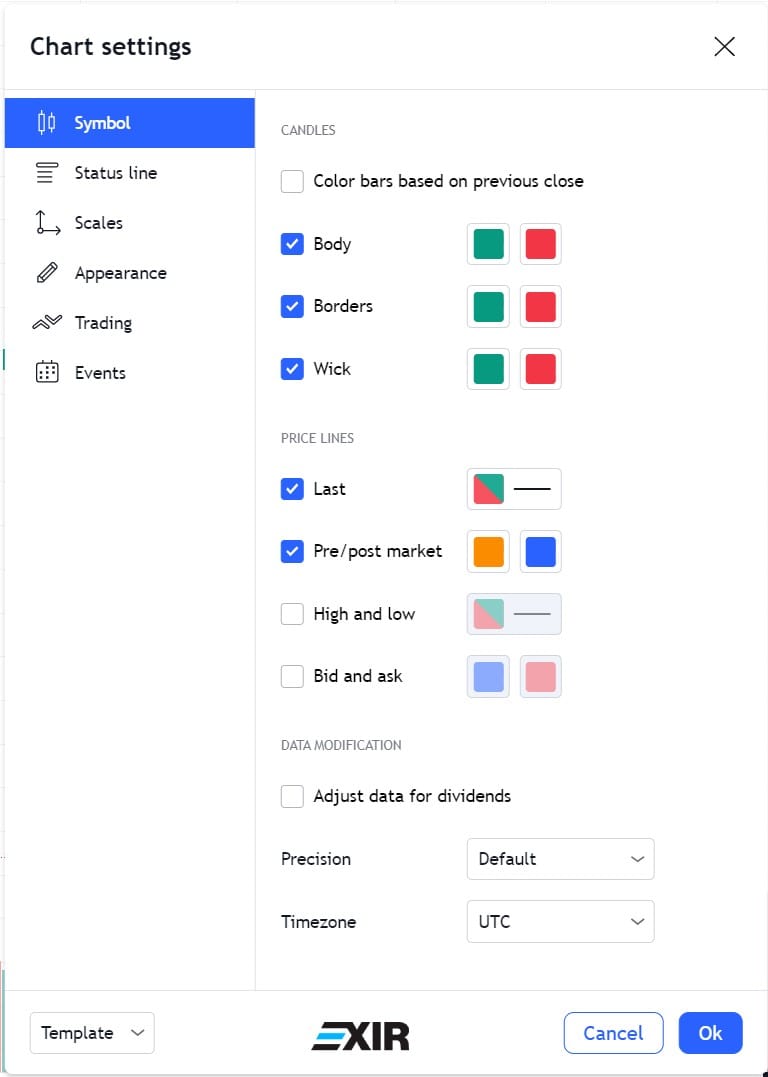768x1077 pixels.
Task: Click the EXIR logo in the footer
Action: click(x=360, y=1036)
